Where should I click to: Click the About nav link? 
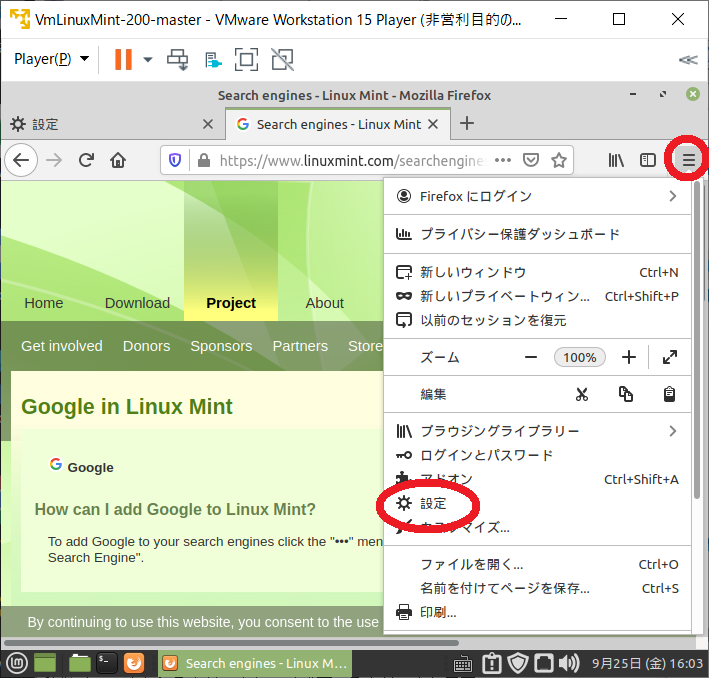(325, 303)
